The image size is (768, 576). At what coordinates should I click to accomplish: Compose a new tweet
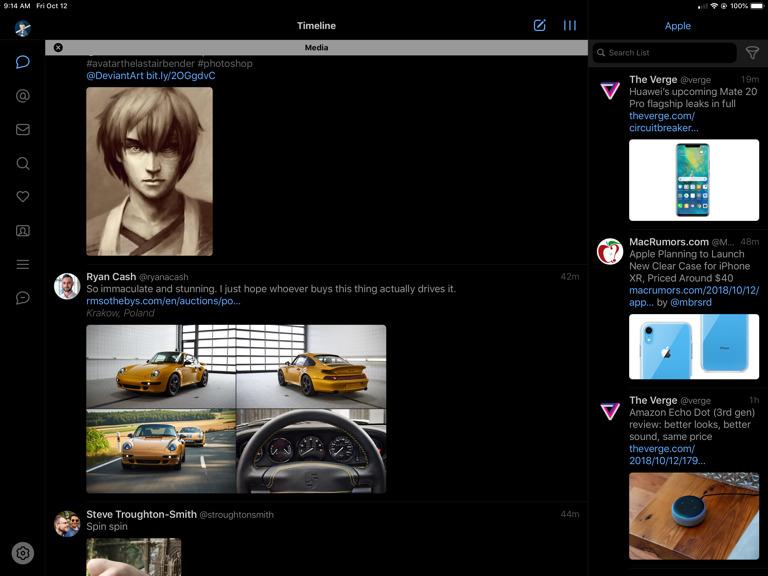tap(539, 26)
